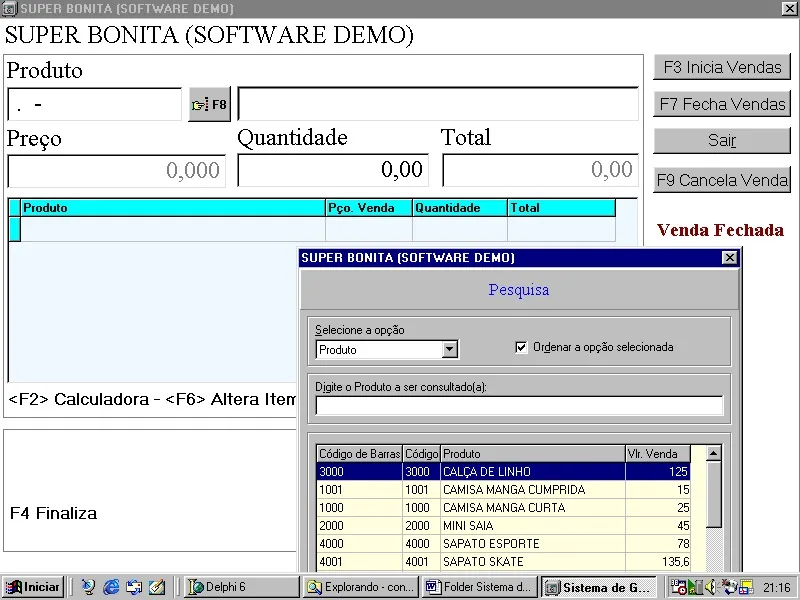Switch to the Folder Sistema Word document
The image size is (800, 600).
(x=480, y=587)
